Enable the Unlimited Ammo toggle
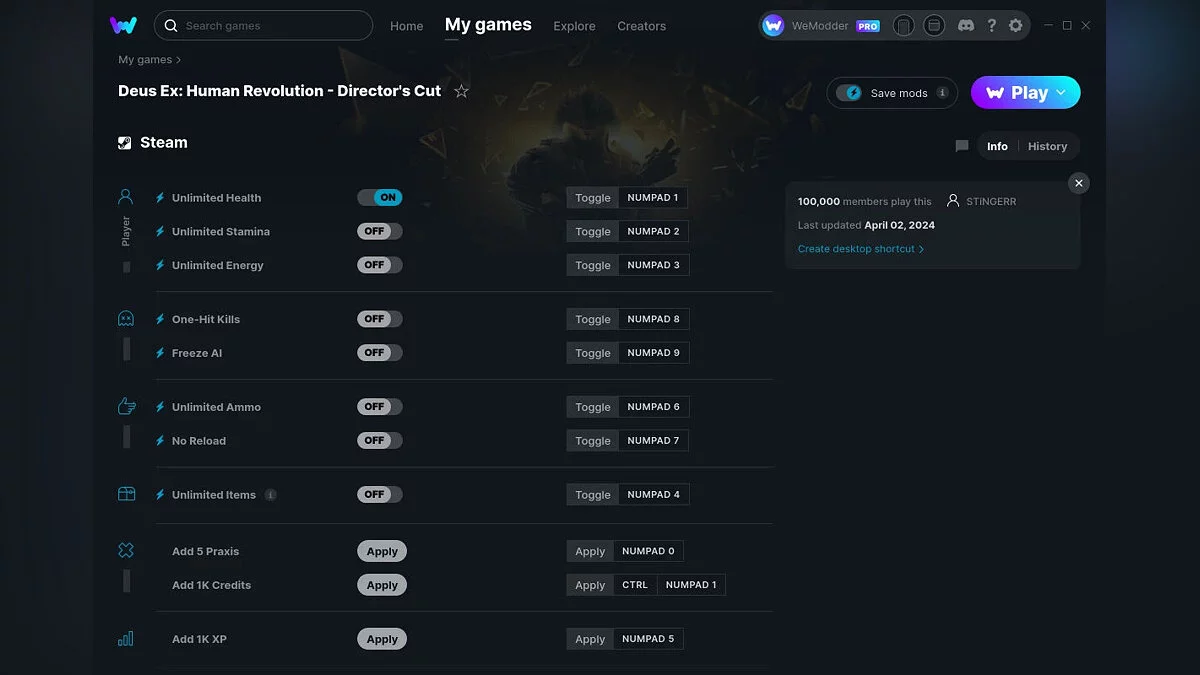The height and width of the screenshot is (675, 1200). [380, 407]
